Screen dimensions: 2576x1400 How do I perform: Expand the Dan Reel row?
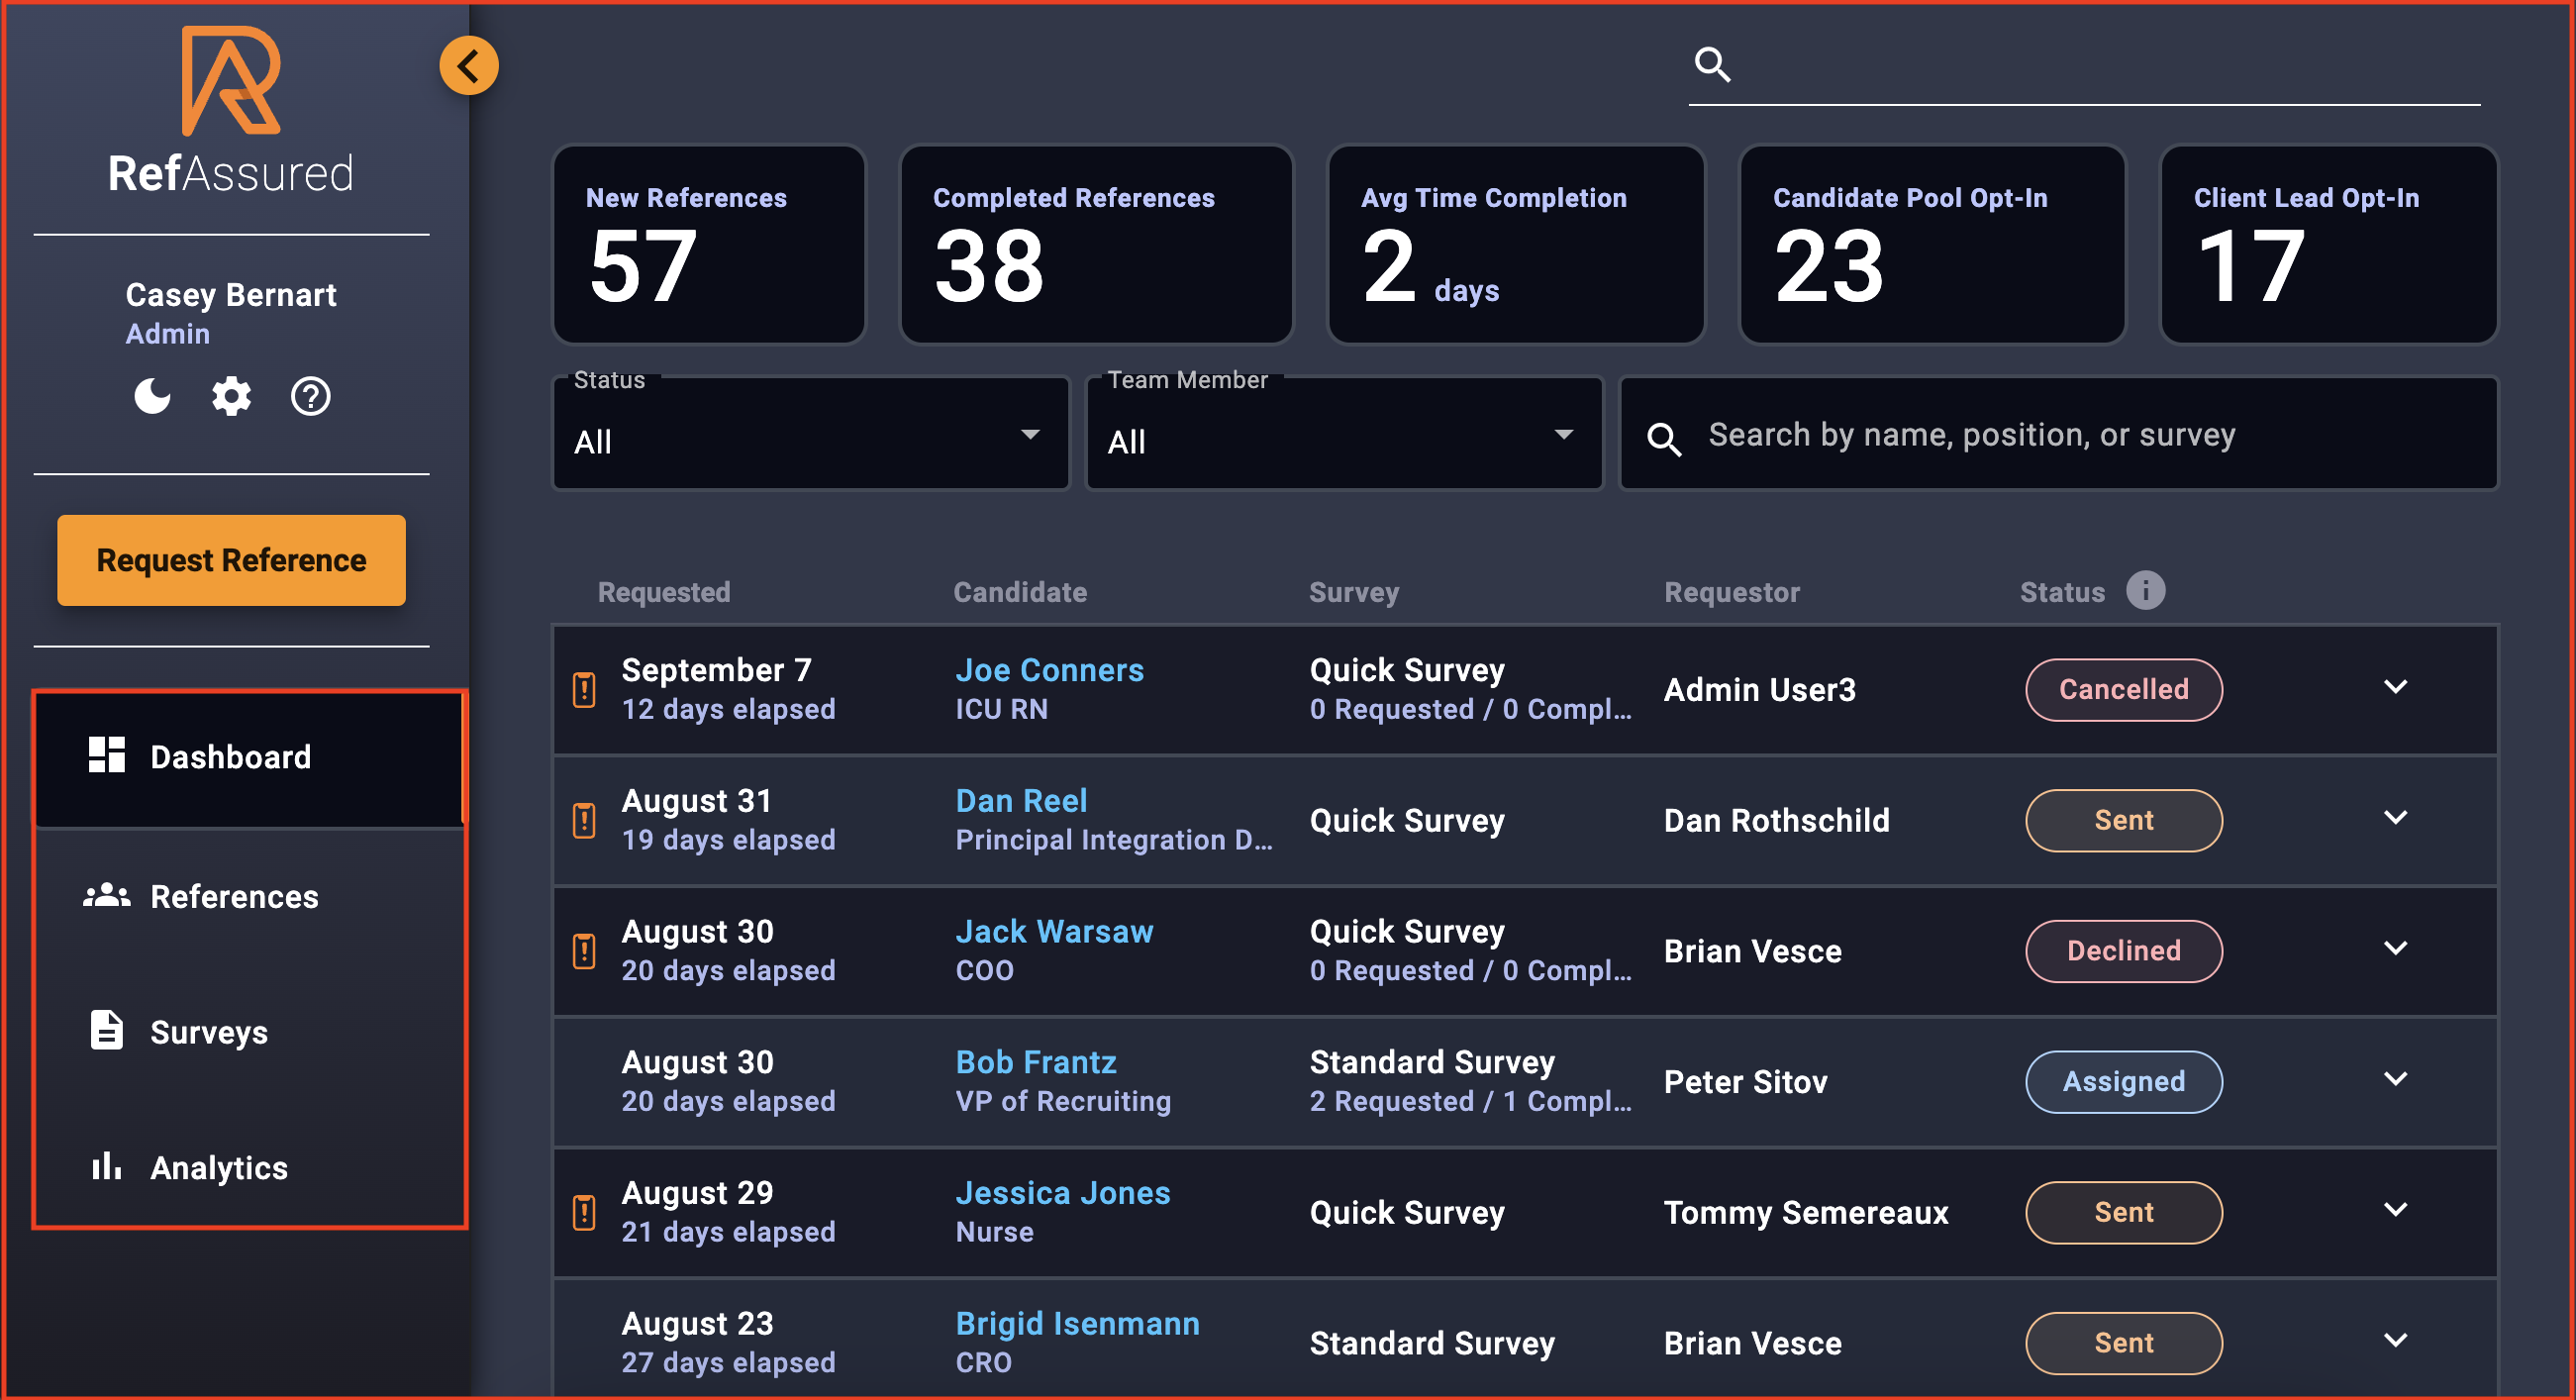2395,818
